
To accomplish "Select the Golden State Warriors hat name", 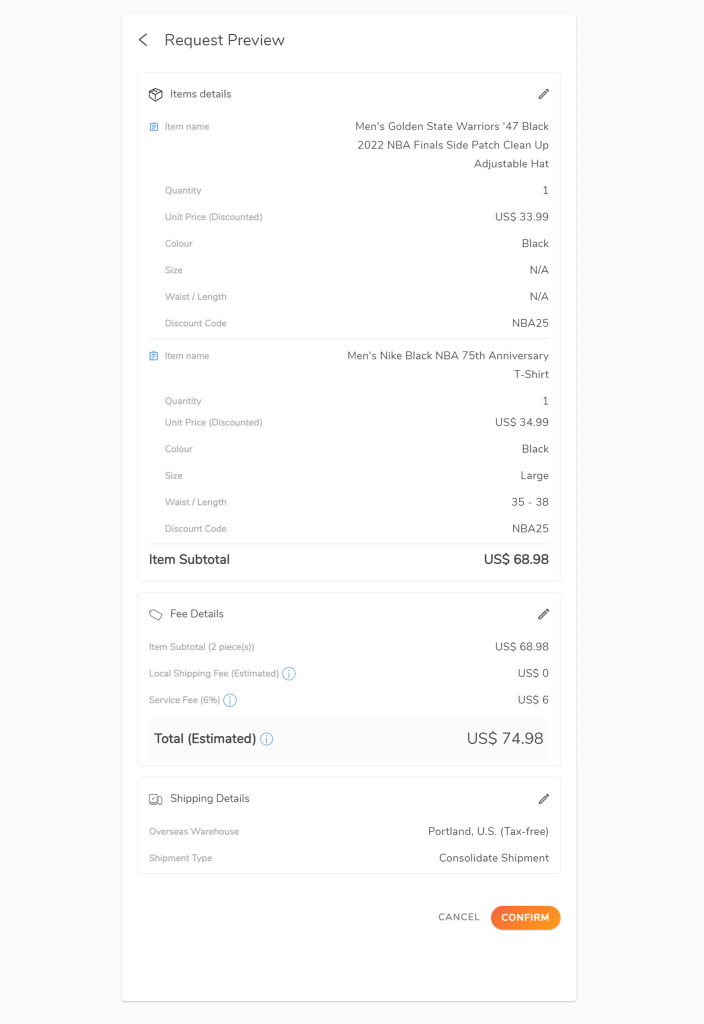I will (452, 145).
